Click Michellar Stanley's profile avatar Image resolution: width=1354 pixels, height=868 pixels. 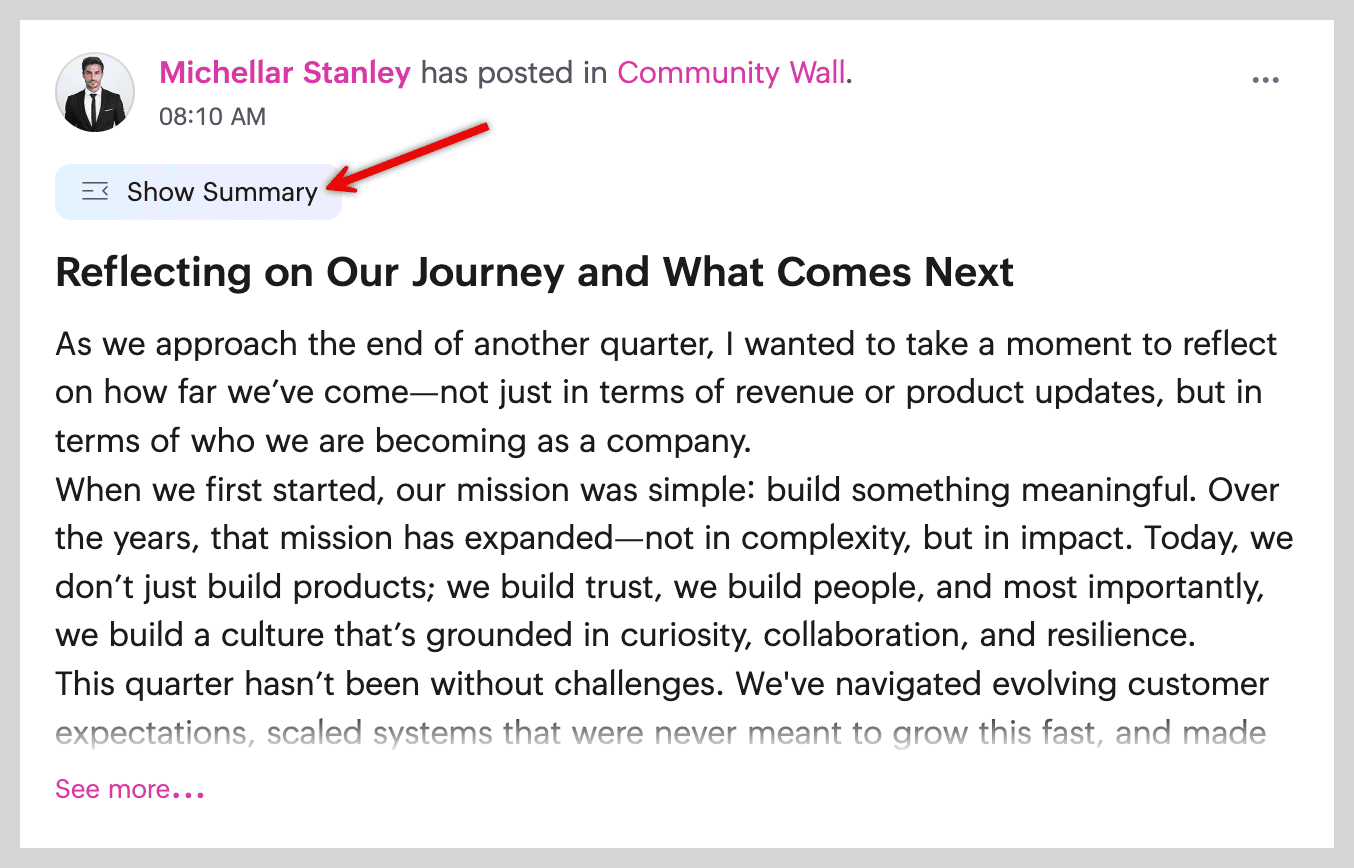tap(95, 93)
